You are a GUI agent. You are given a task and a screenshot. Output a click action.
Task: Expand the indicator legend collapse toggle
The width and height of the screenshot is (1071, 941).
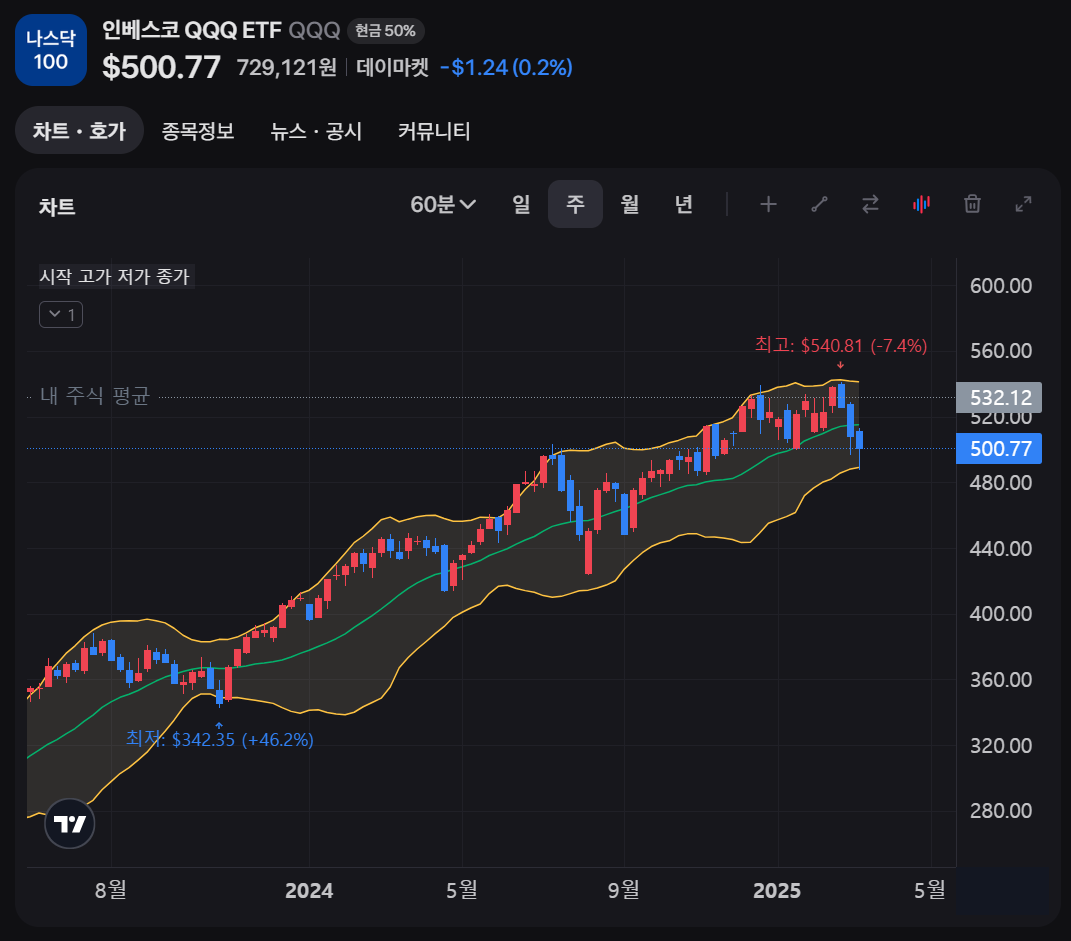coord(61,315)
